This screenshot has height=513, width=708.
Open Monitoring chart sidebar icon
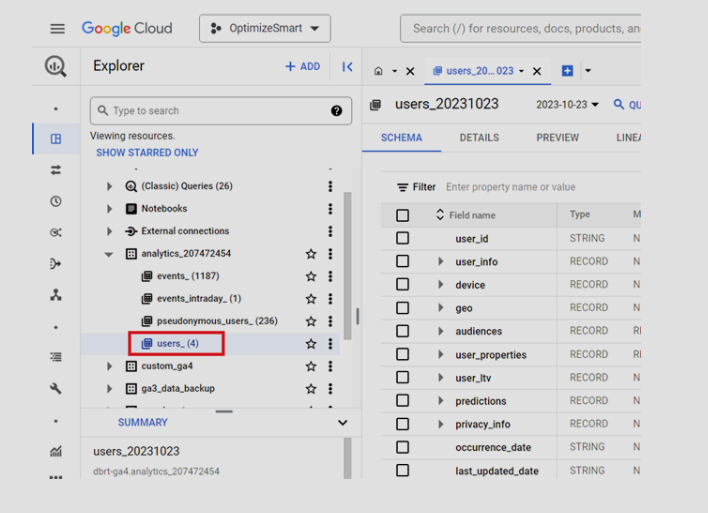56,451
